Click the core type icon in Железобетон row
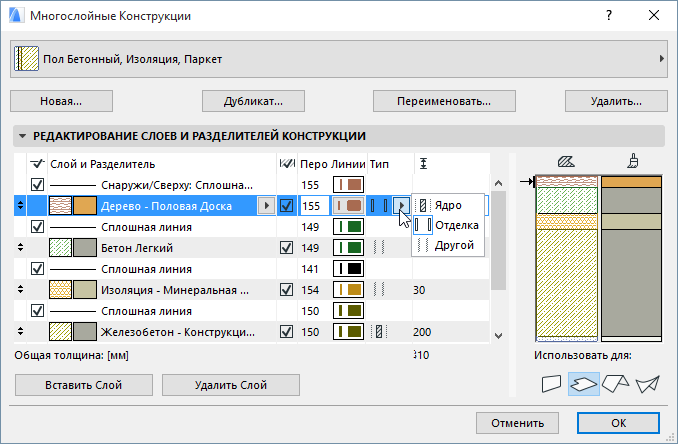The image size is (678, 444). coord(379,332)
